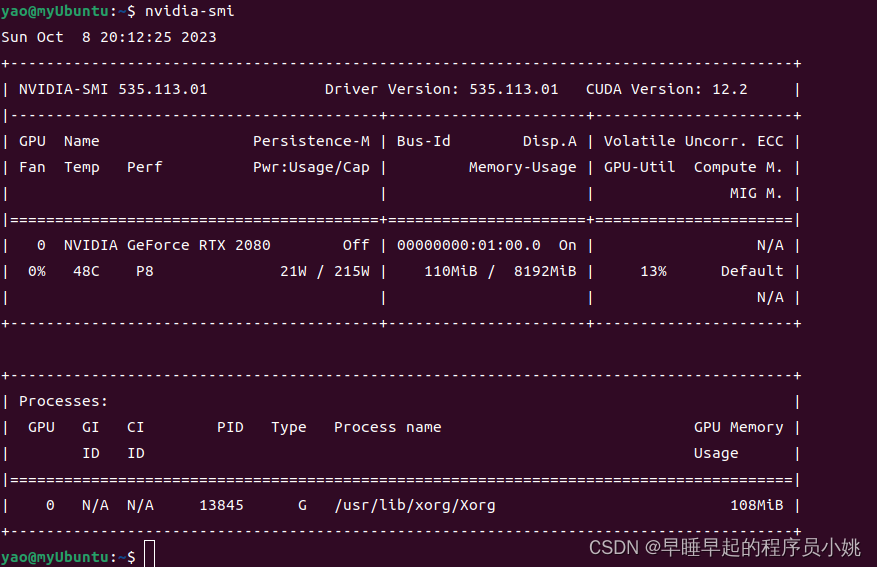
Task: Click 'Driver Version: 535.113.01' text
Action: tap(441, 89)
